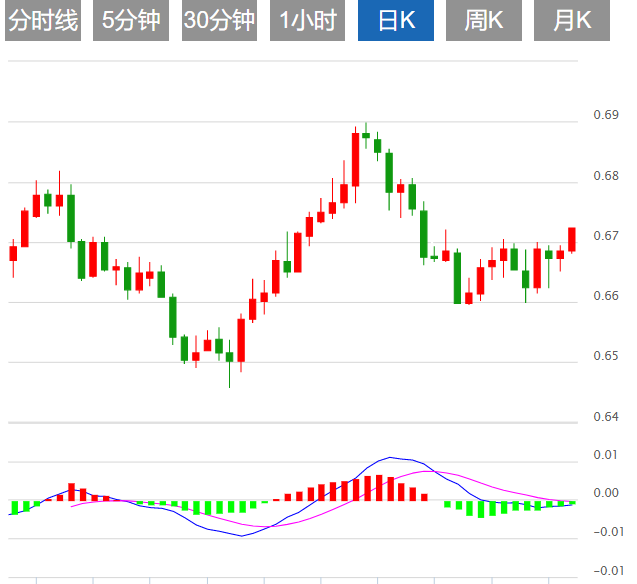This screenshot has height=584, width=637.
Task: Select the 5分钟 interval tab
Action: click(x=131, y=20)
